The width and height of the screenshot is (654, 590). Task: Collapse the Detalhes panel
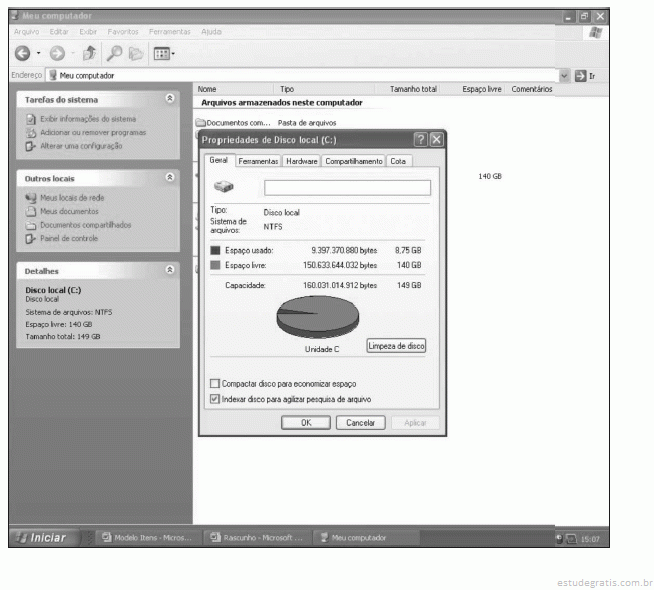point(170,270)
